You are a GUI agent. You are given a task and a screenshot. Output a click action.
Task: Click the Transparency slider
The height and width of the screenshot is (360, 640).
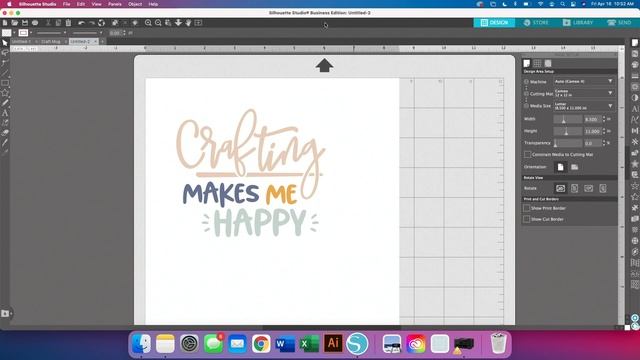click(568, 143)
